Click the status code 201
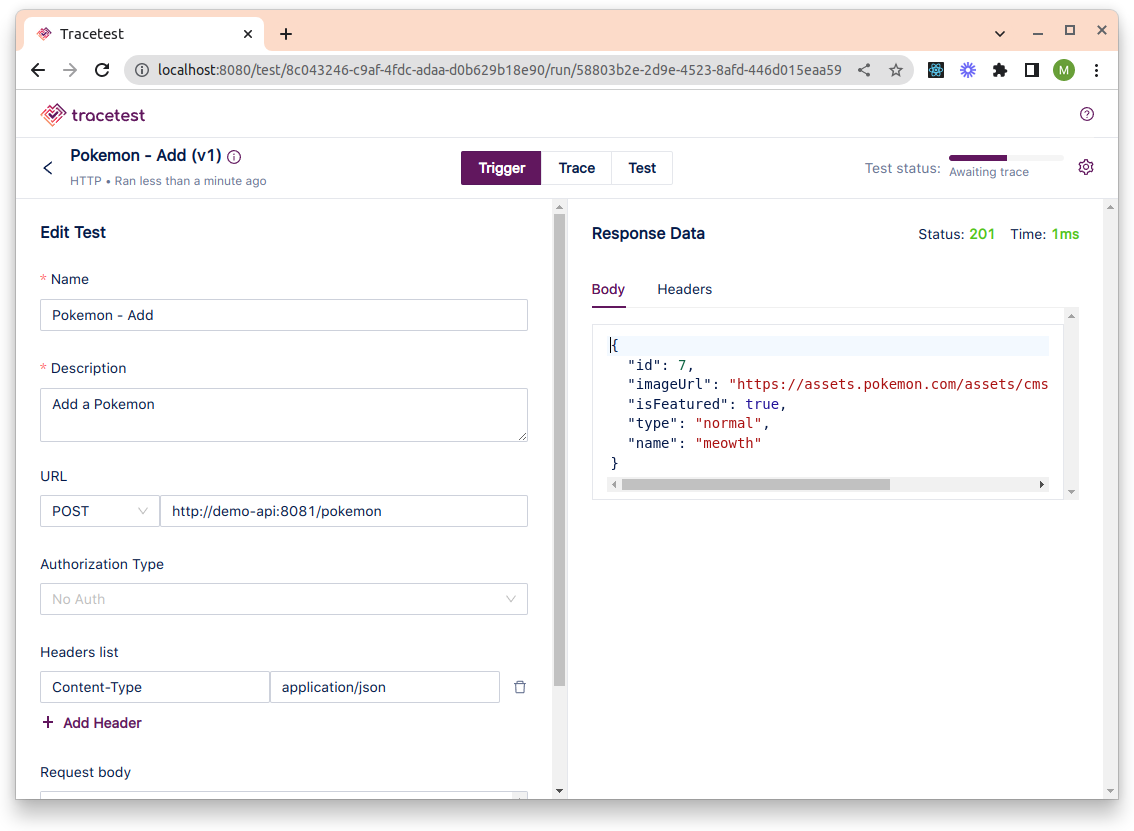This screenshot has height=831, width=1134. point(981,234)
